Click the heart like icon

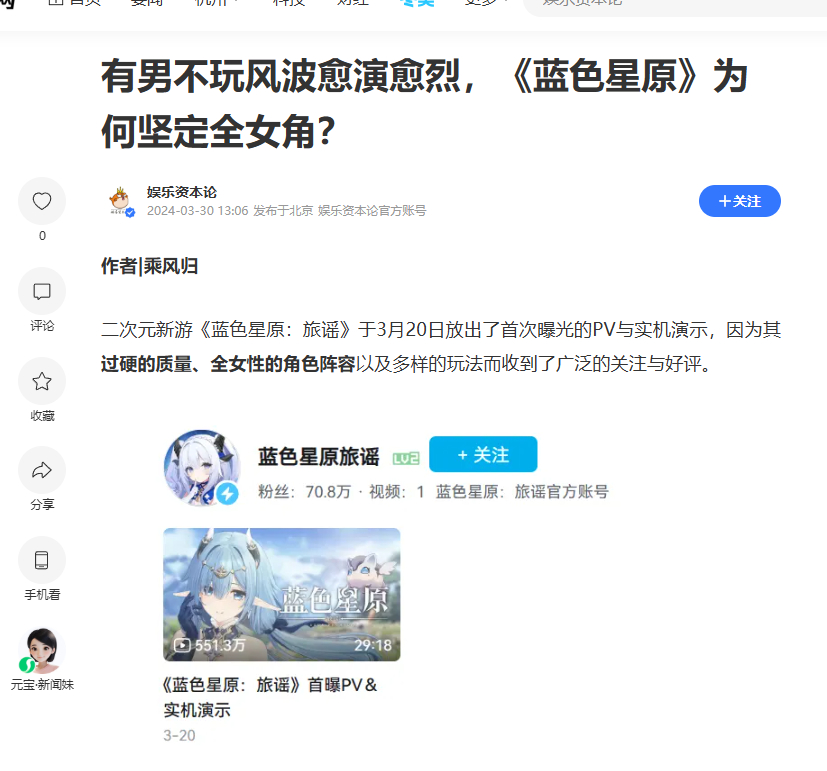[42, 201]
